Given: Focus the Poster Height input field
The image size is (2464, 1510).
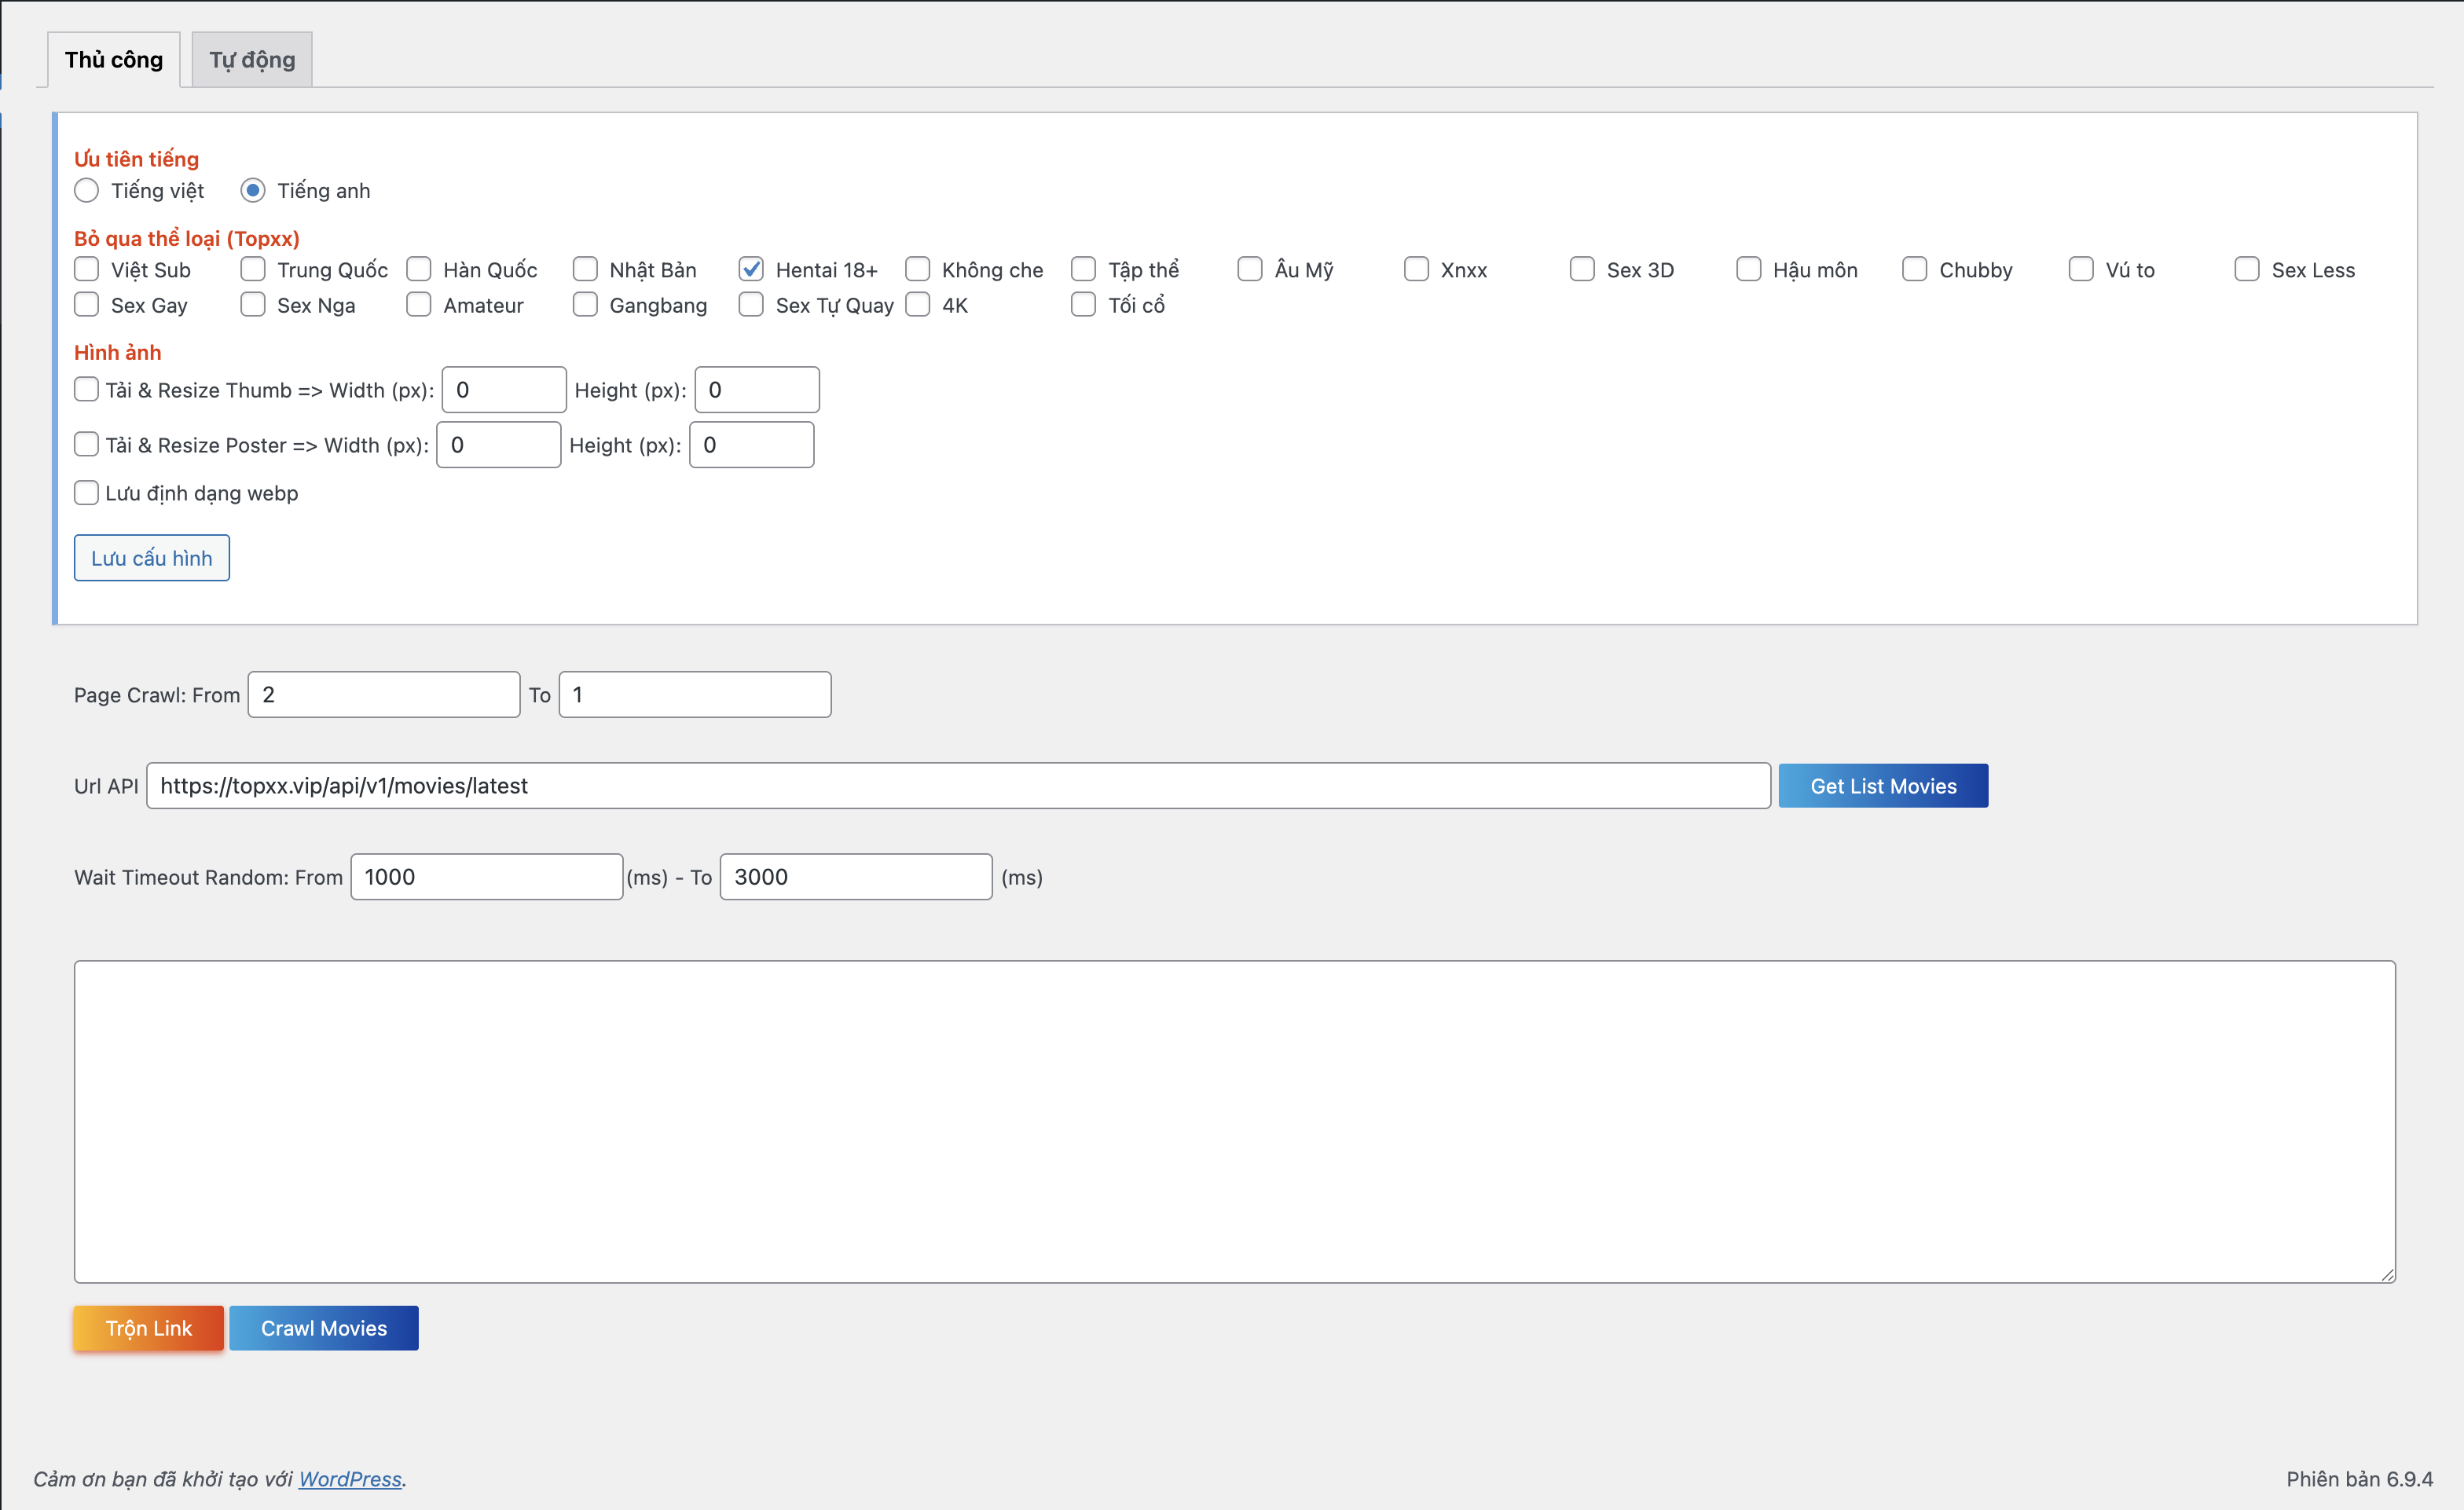Looking at the screenshot, I should coord(751,444).
